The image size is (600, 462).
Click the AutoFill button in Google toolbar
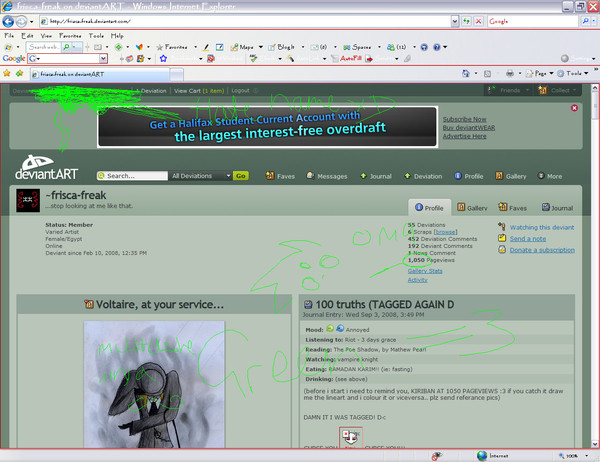[347, 59]
